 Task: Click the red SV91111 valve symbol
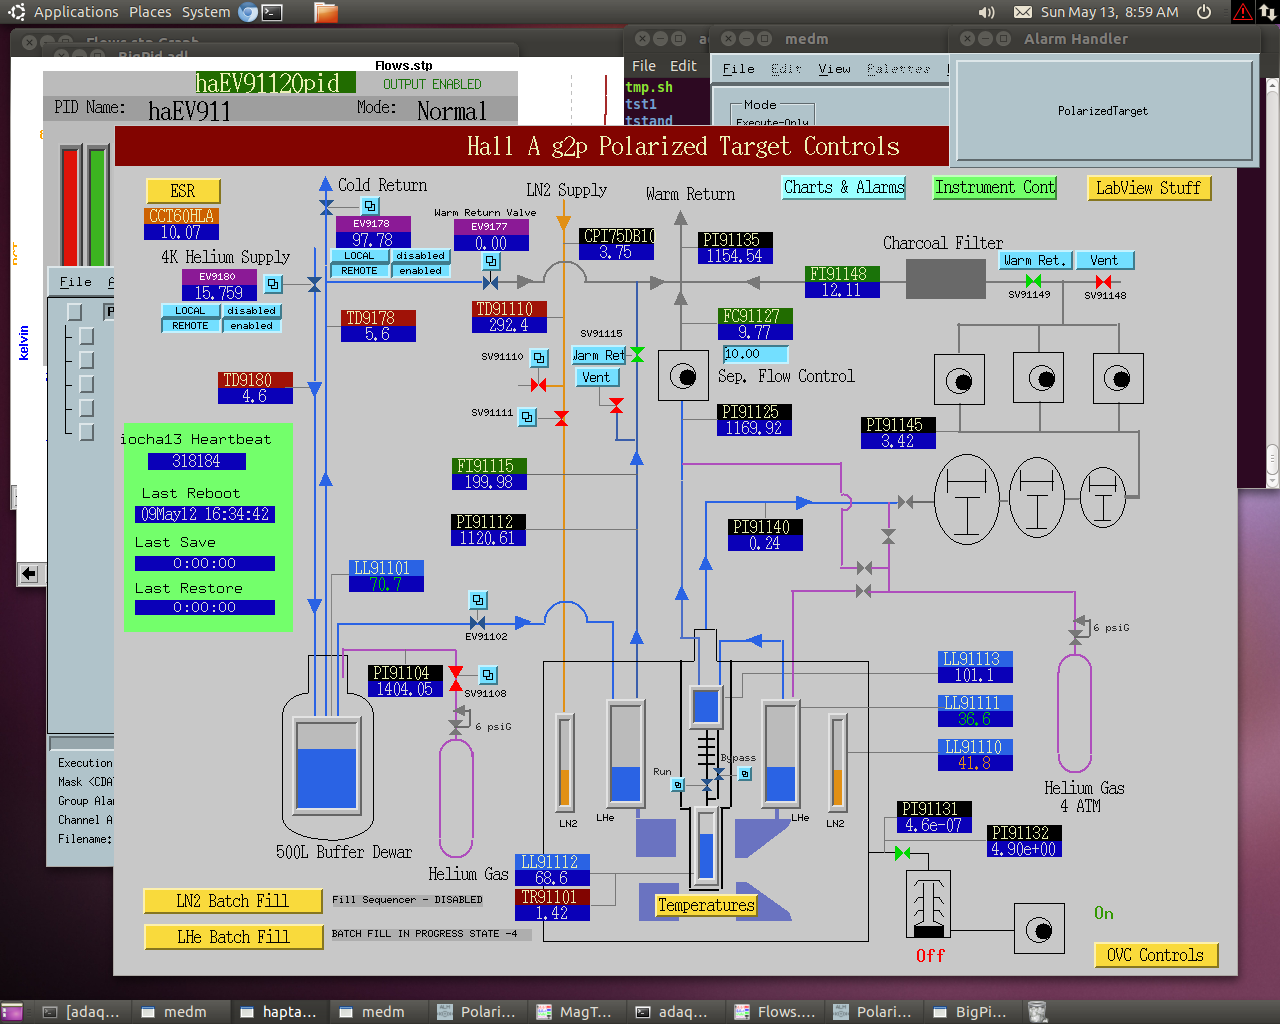[561, 418]
